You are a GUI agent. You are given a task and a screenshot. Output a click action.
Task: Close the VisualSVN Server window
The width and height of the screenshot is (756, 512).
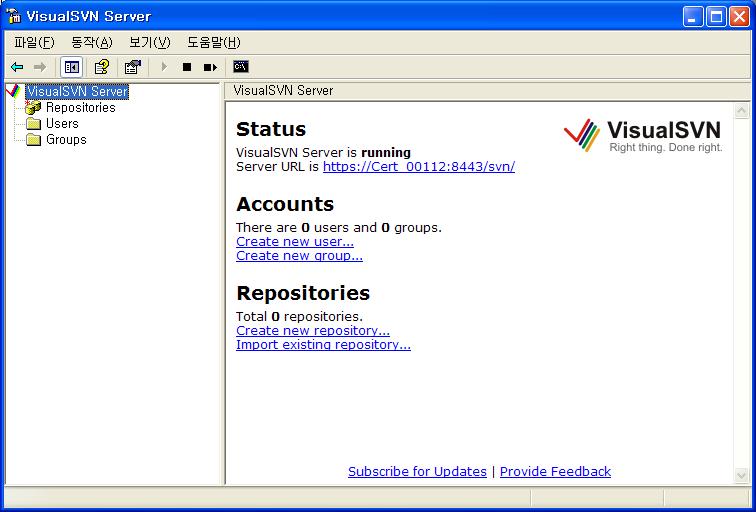coord(739,17)
